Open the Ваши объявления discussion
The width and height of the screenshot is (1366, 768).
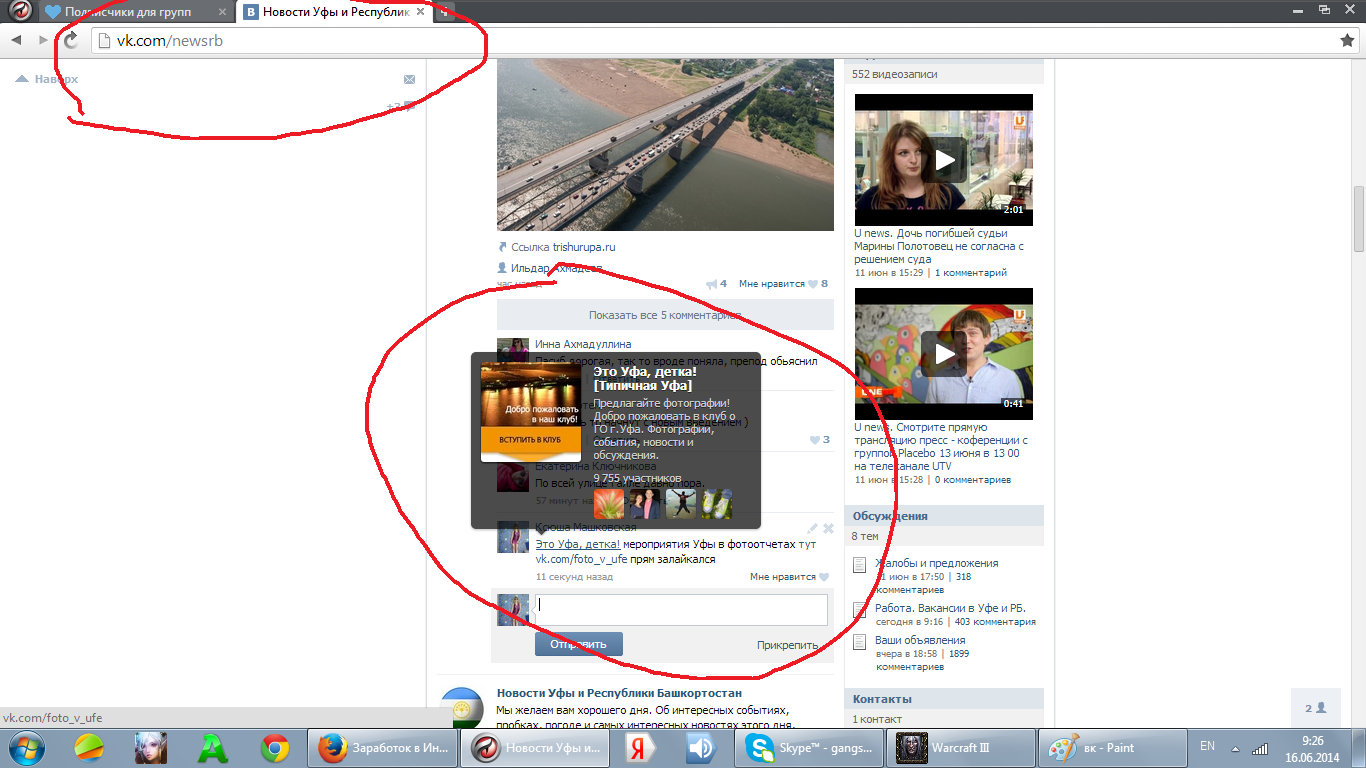(x=920, y=640)
